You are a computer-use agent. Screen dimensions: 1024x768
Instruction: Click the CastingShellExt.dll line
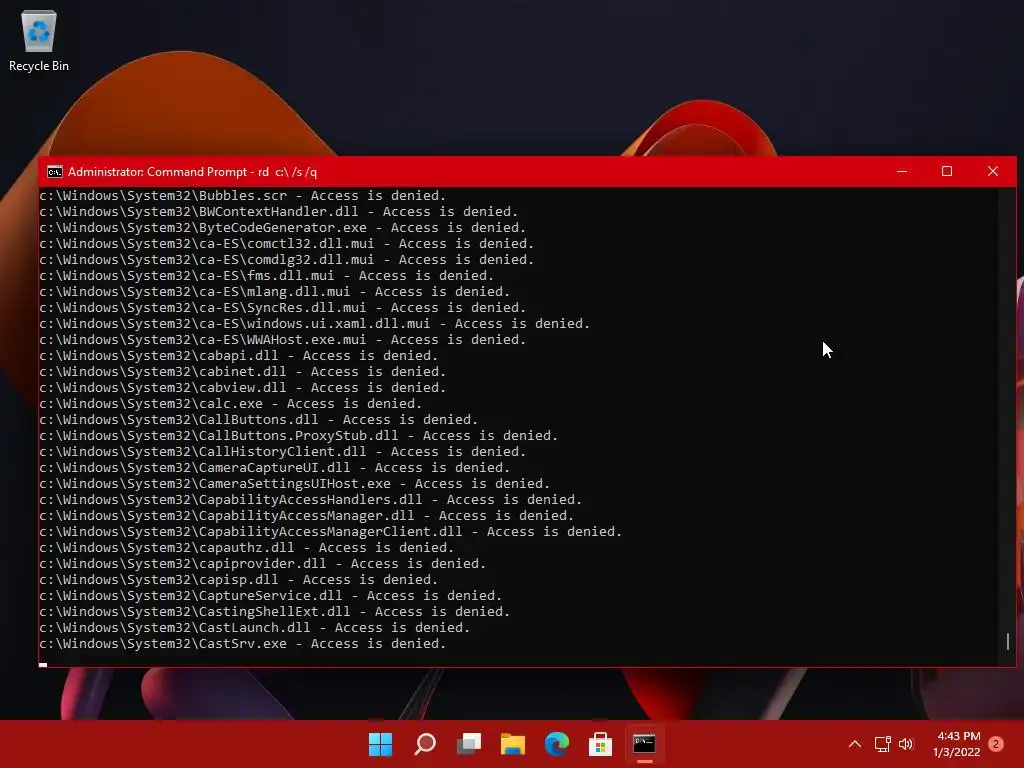coord(274,612)
